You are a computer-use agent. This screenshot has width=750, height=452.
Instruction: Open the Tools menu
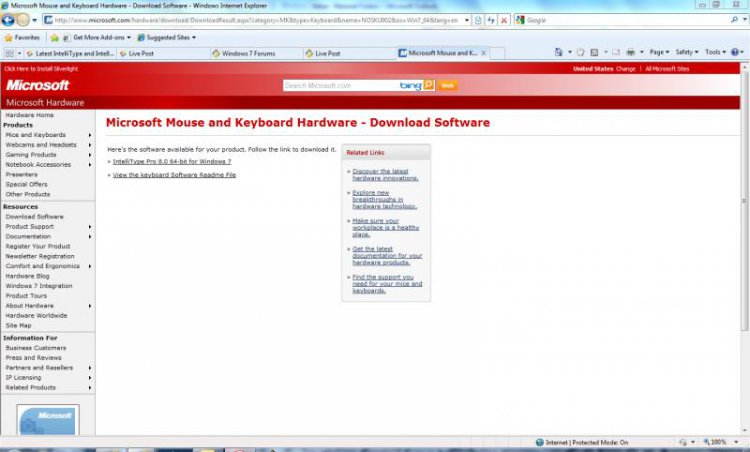[x=715, y=52]
